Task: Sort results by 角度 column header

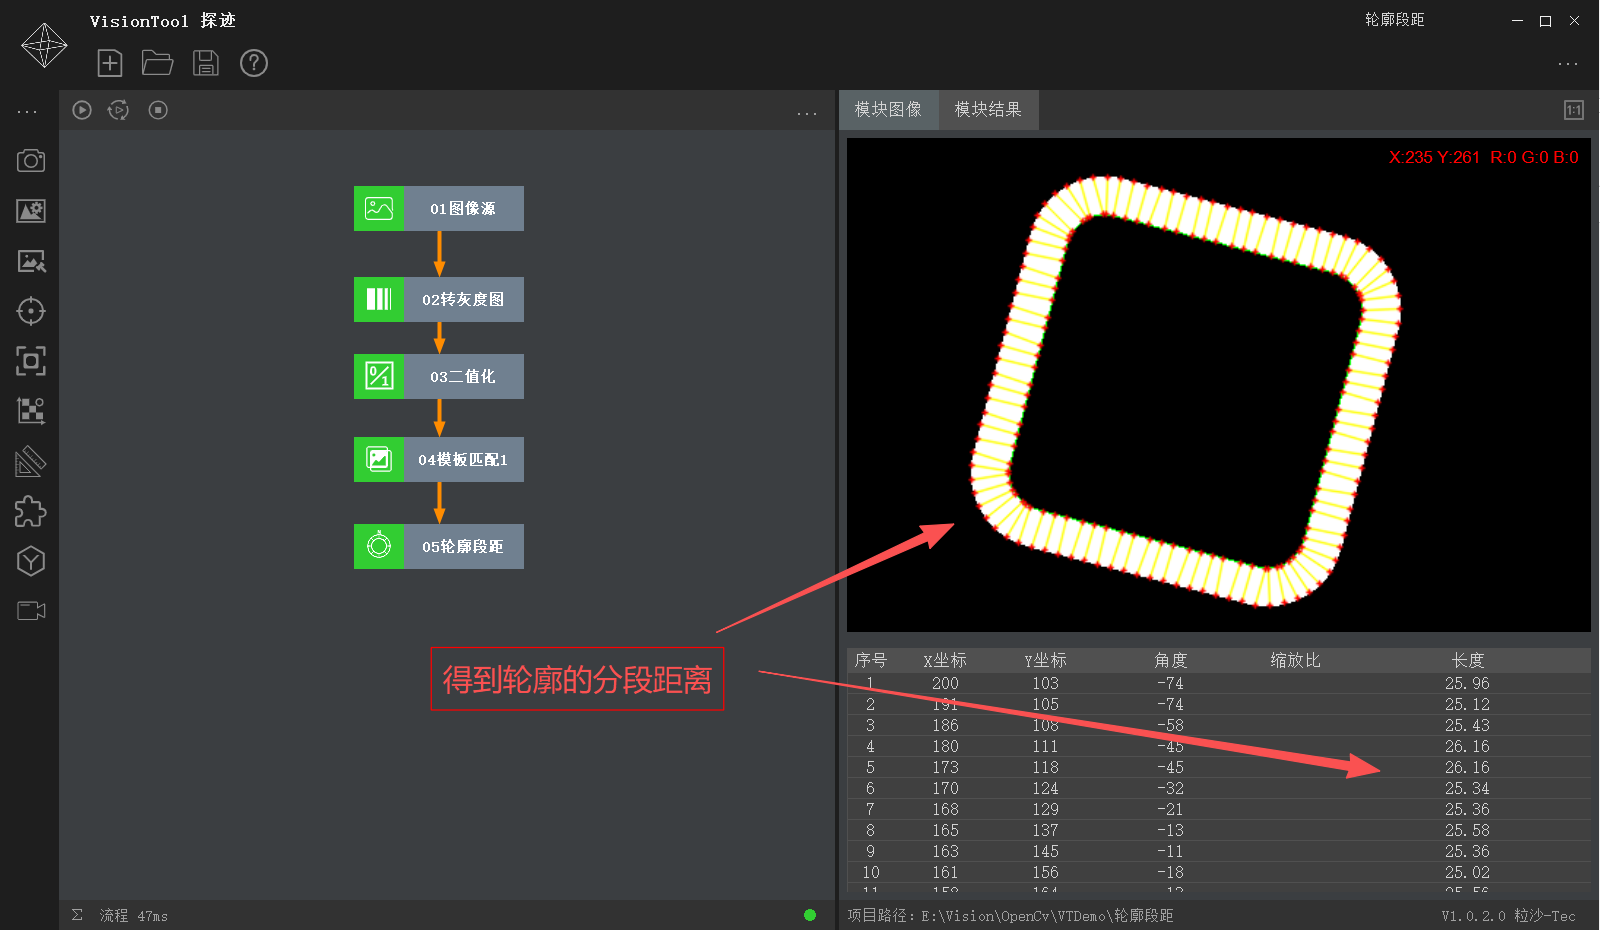Action: click(x=1171, y=661)
